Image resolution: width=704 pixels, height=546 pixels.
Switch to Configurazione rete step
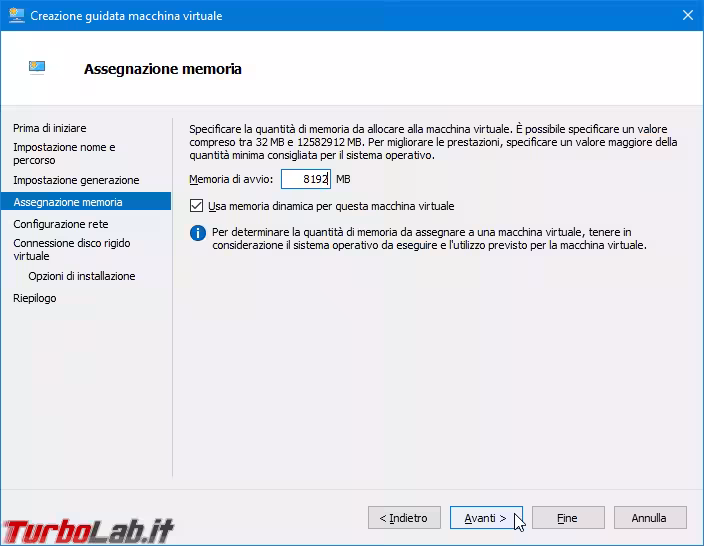point(60,224)
